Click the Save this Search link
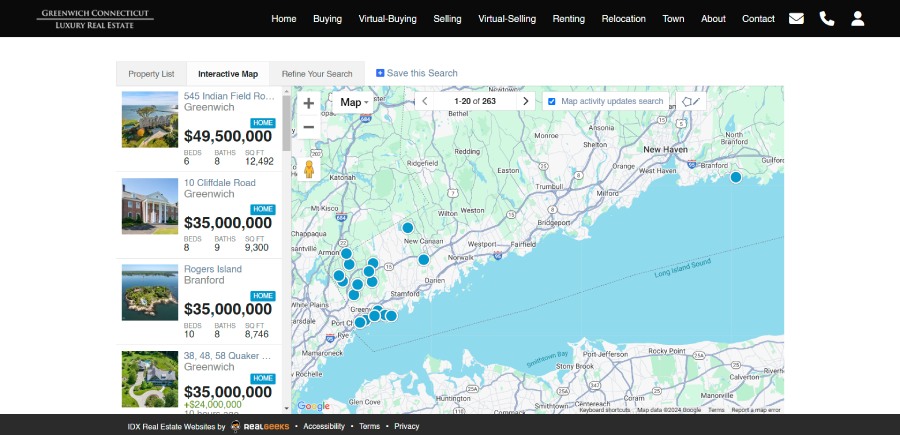The width and height of the screenshot is (900, 435). (x=422, y=73)
